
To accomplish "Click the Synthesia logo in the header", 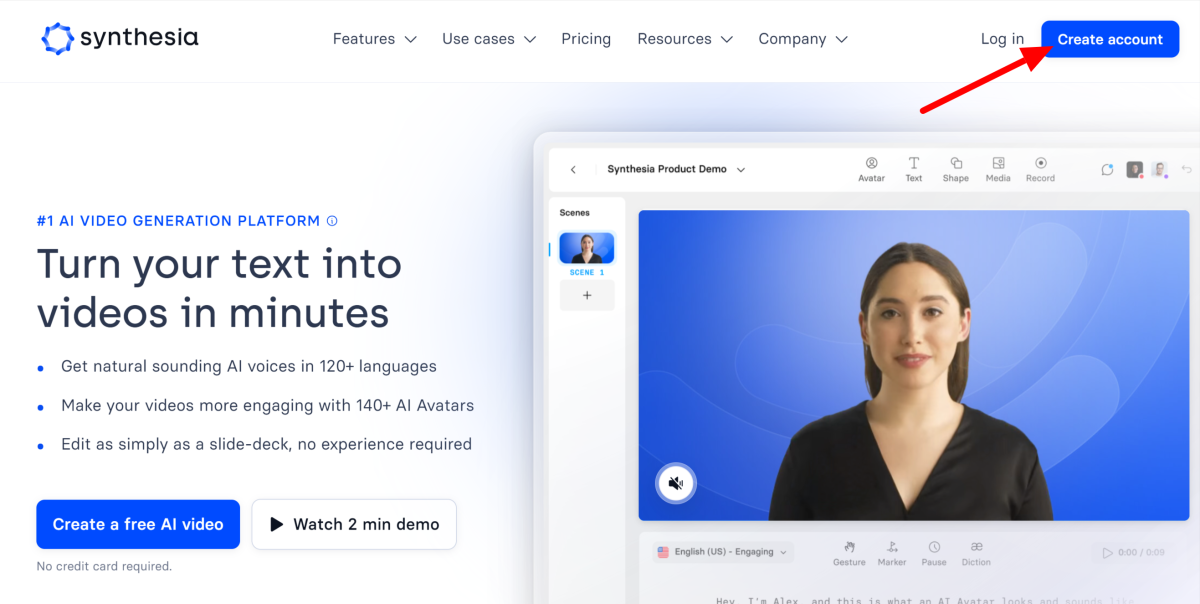I will (x=119, y=39).
